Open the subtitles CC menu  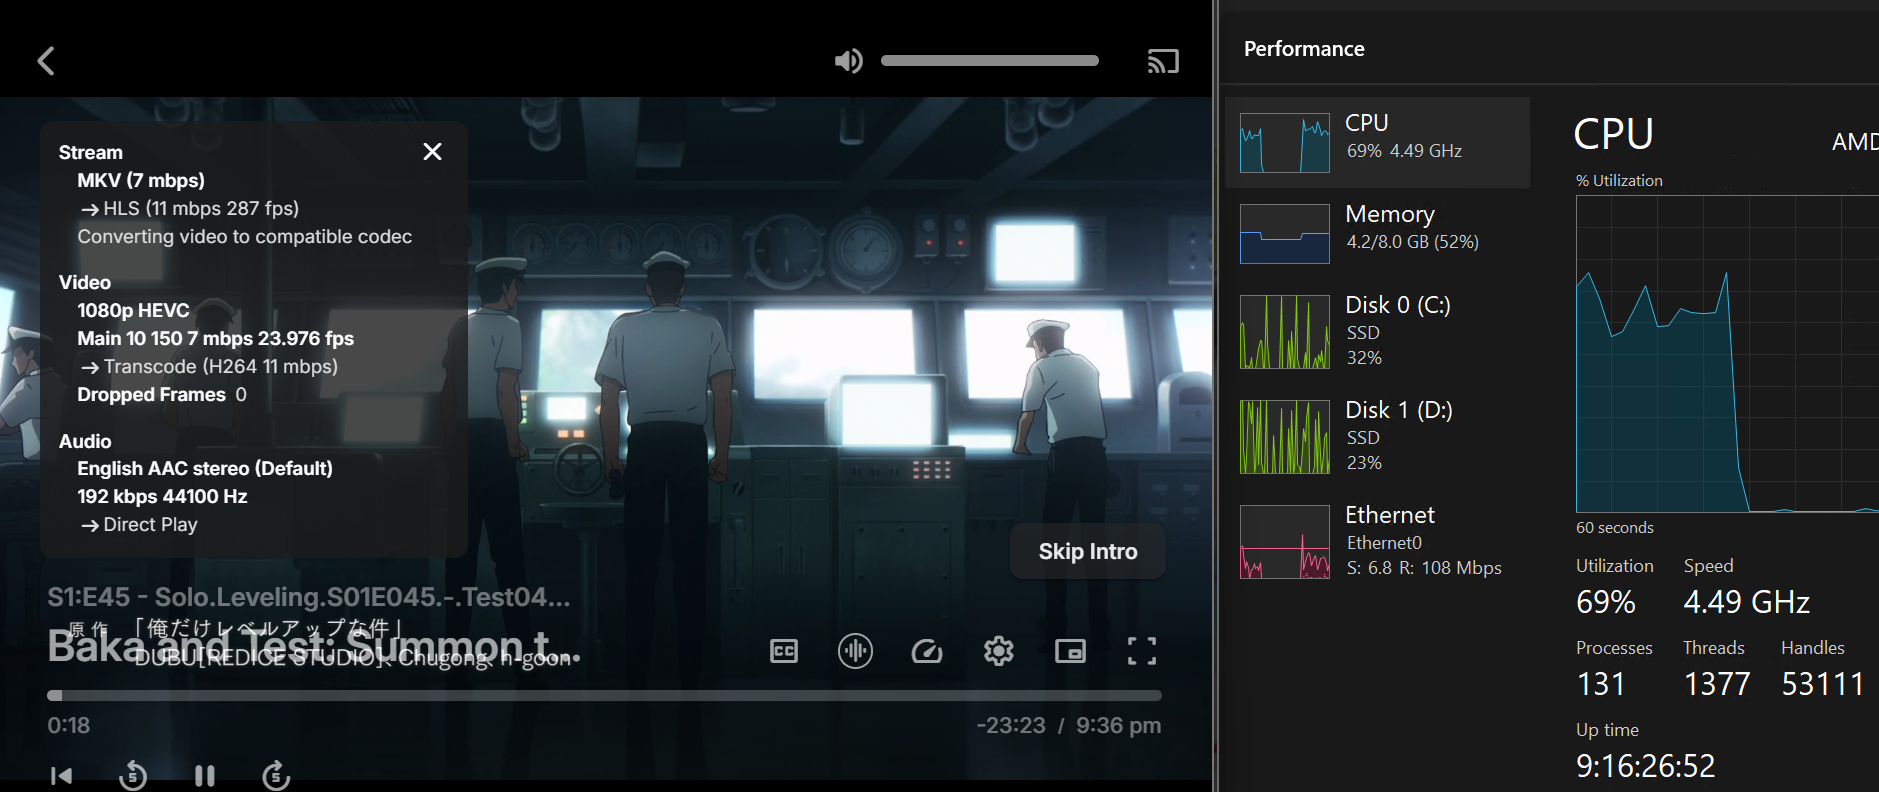click(x=784, y=652)
